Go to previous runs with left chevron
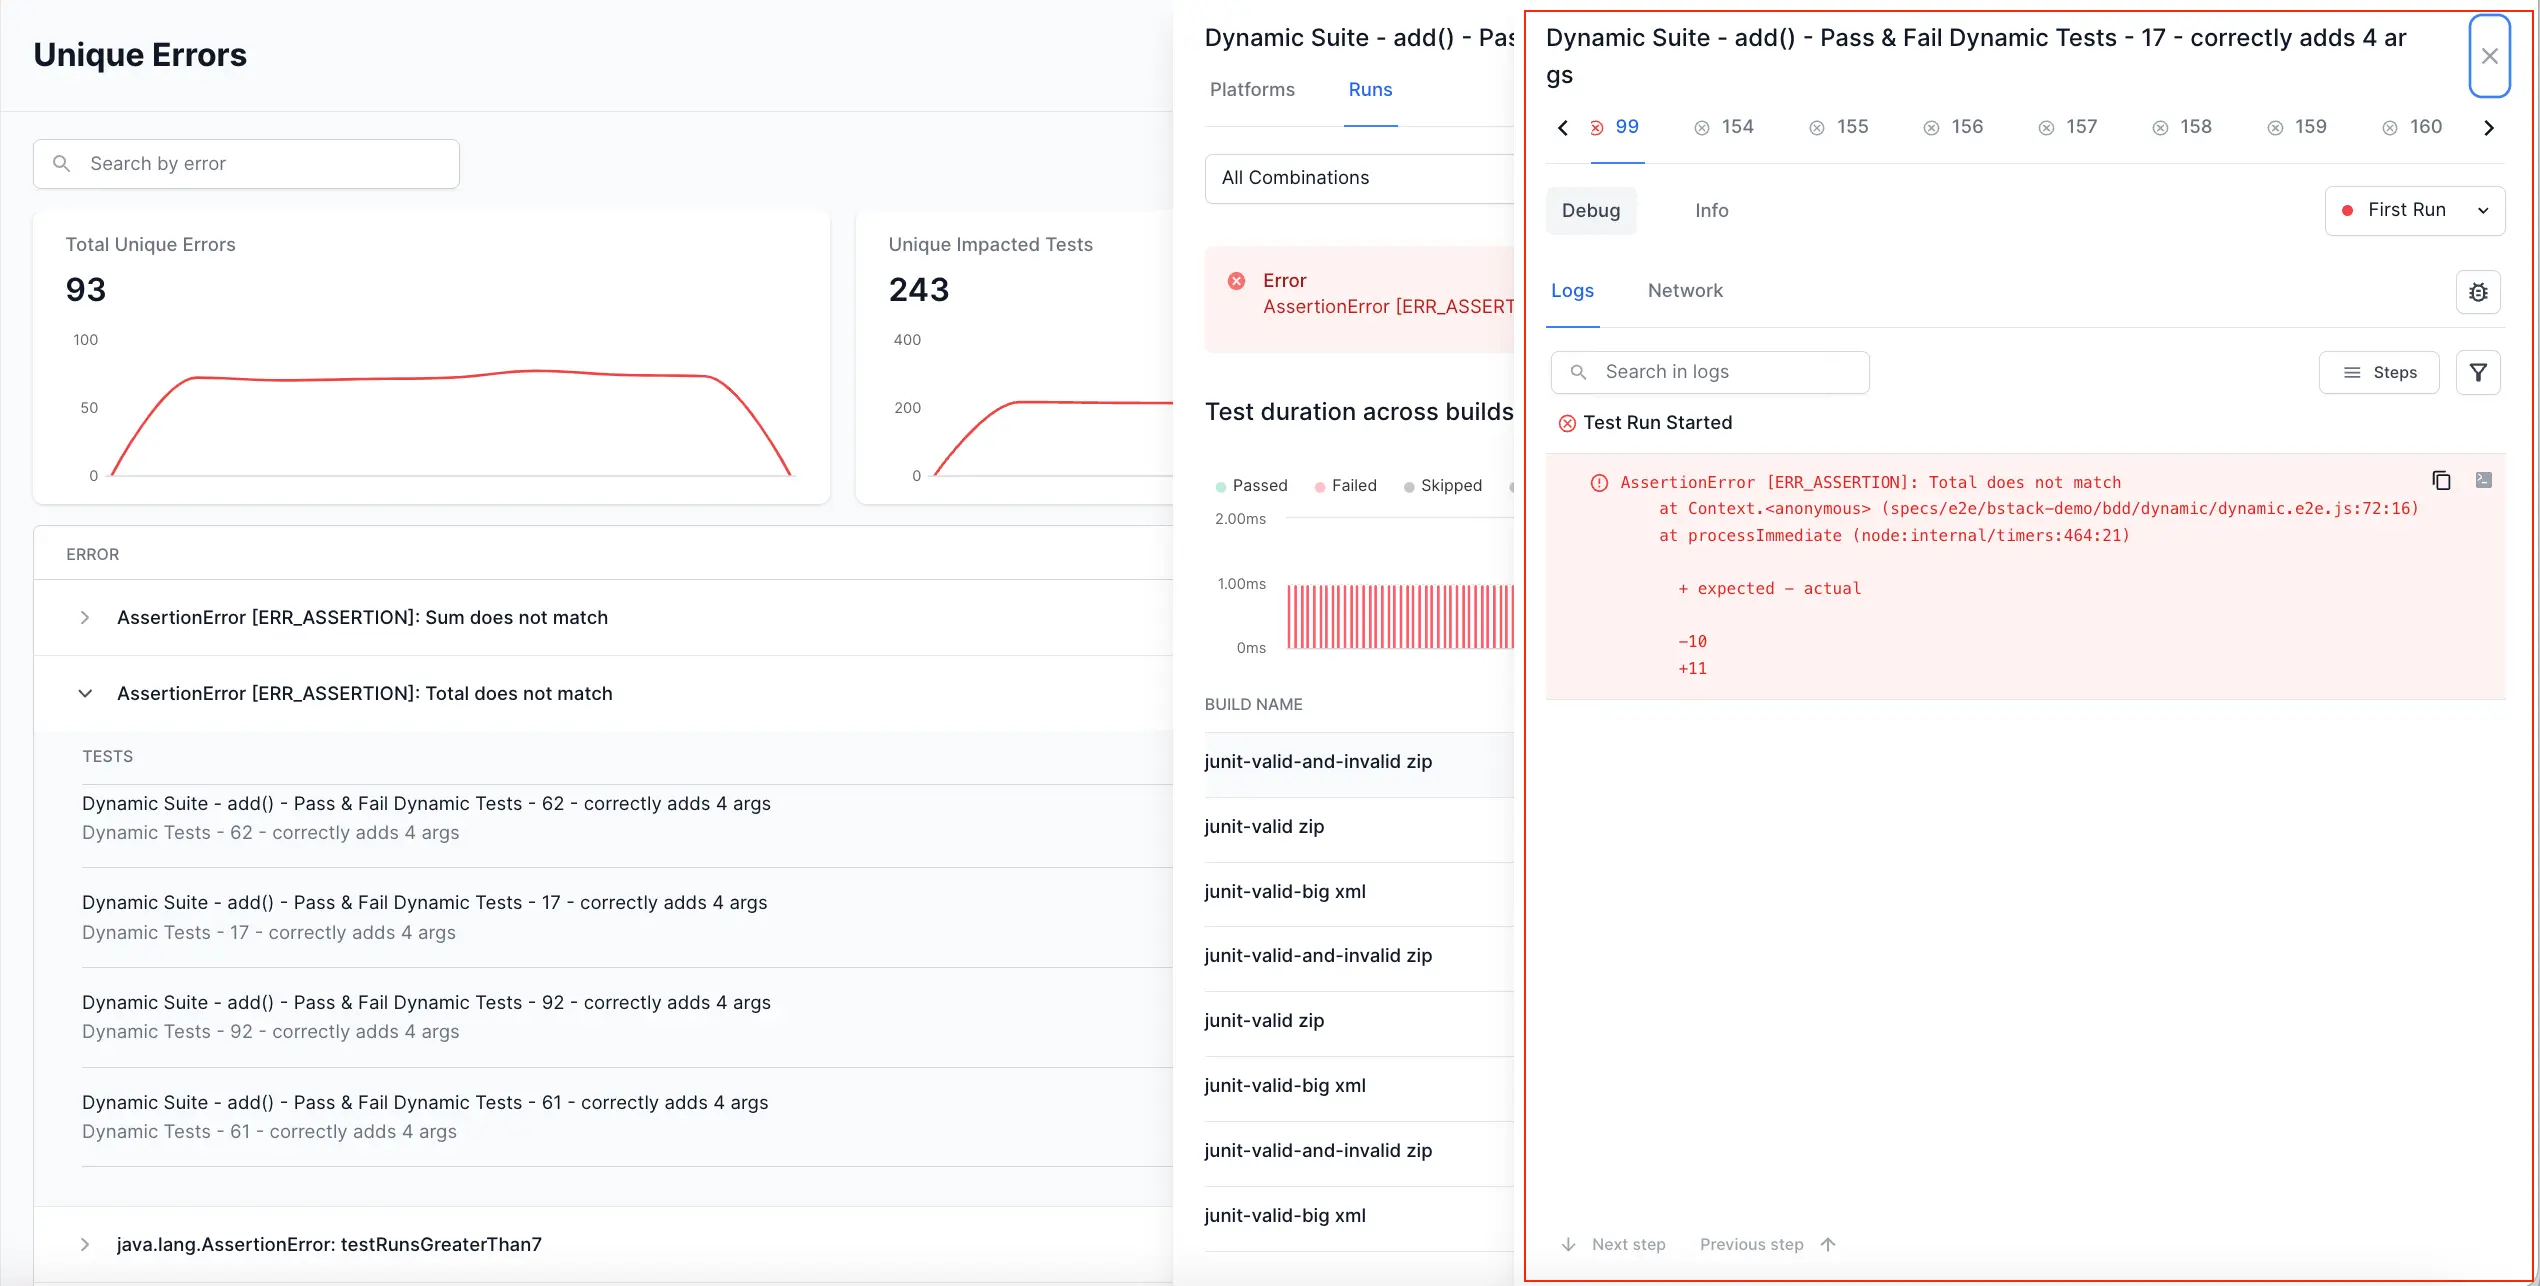 tap(1563, 128)
